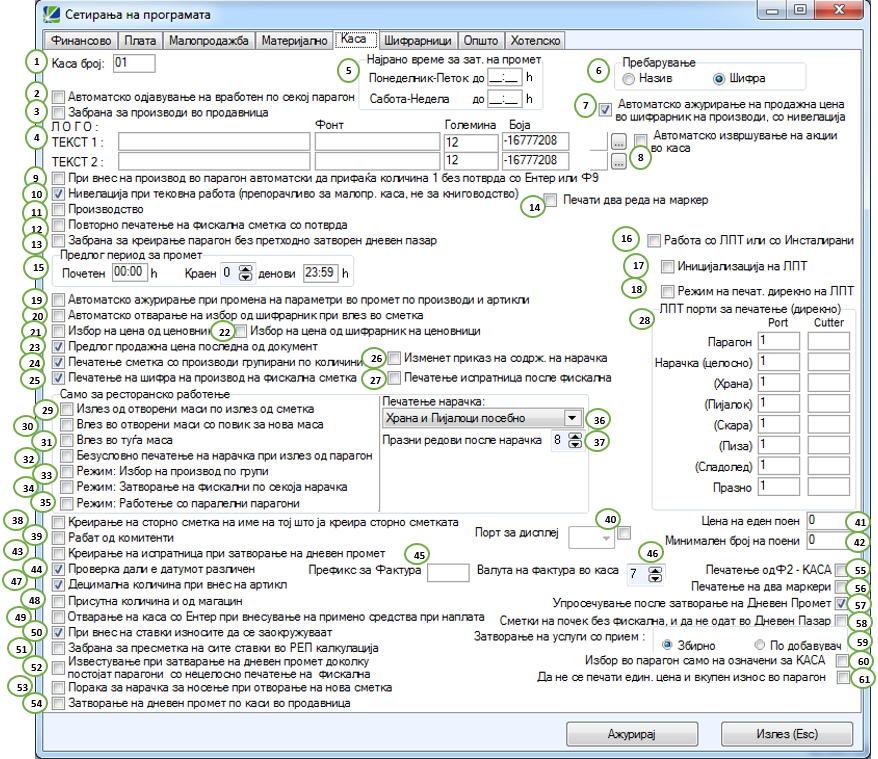Image resolution: width=878 pixels, height=759 pixels.
Task: Uncheck Упросечување после затворање на Дневен Промет
Action: (x=841, y=604)
